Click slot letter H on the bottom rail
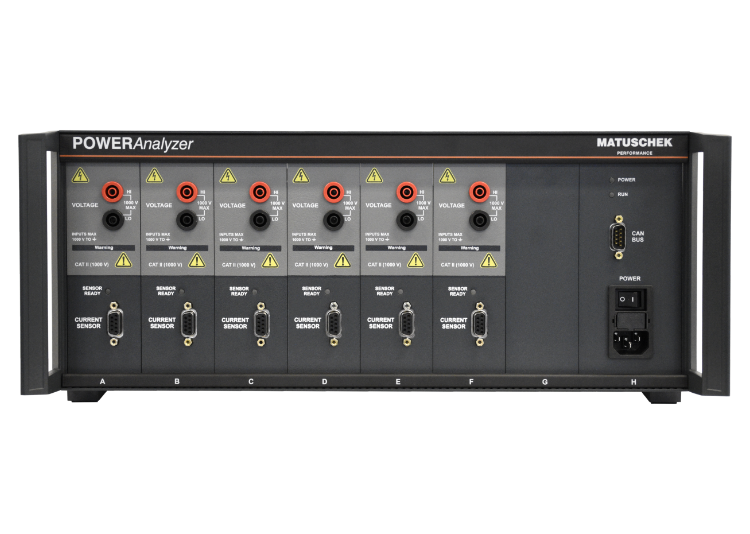This screenshot has height=534, width=750. pyautogui.click(x=633, y=382)
